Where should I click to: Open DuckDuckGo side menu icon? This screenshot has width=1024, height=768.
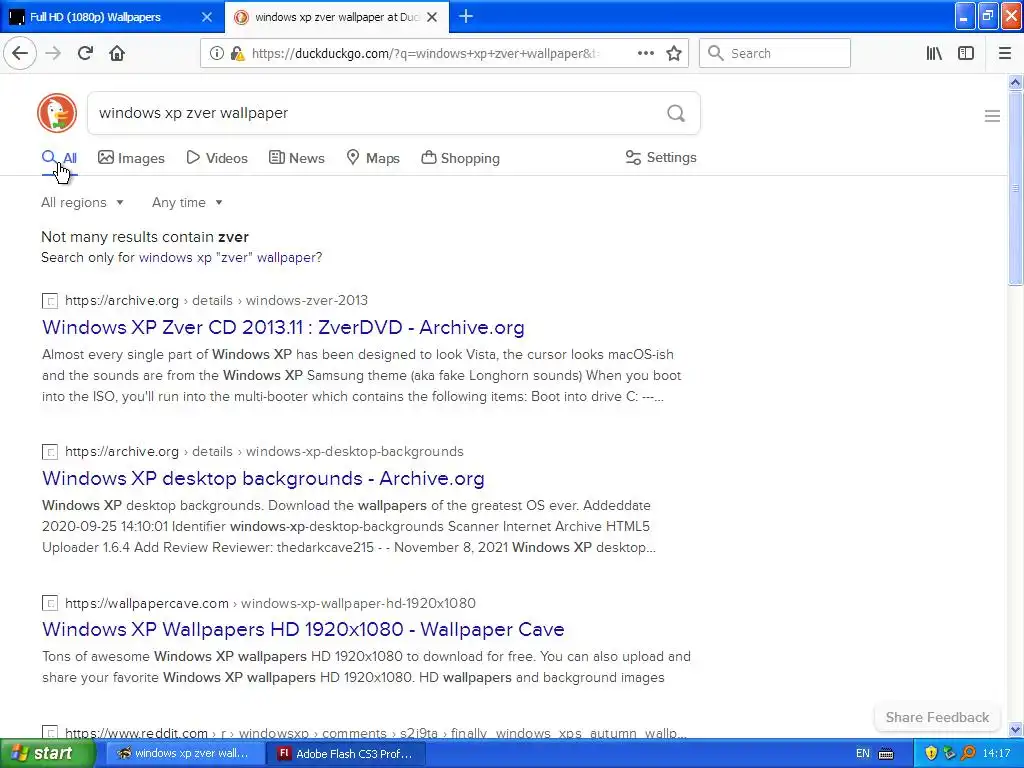(992, 116)
